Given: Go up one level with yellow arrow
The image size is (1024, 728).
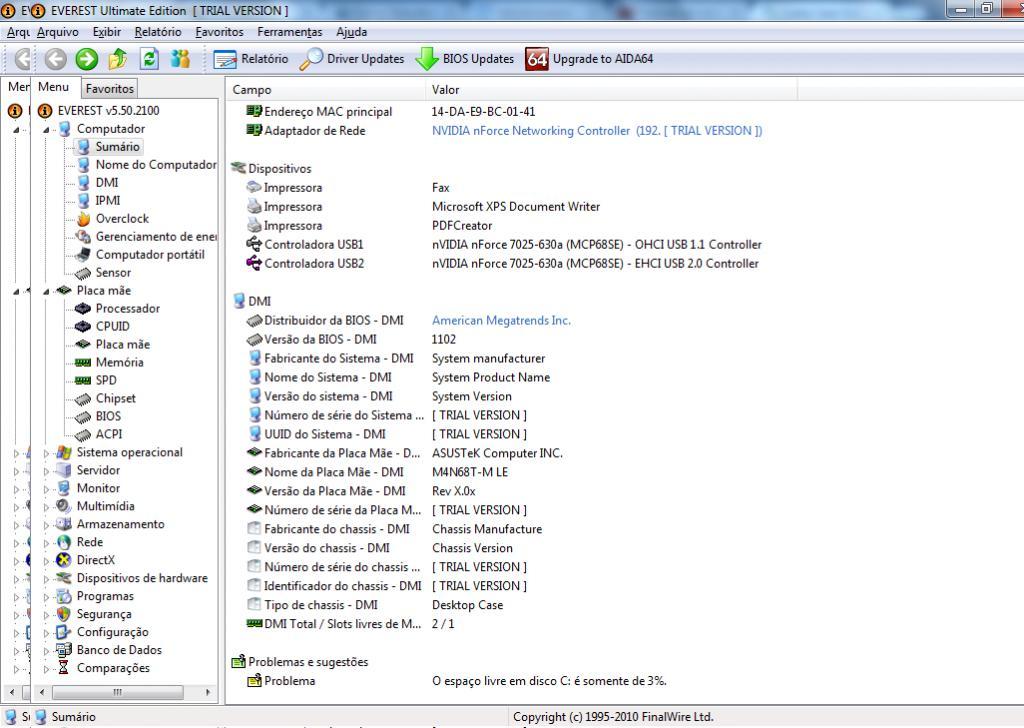Looking at the screenshot, I should [118, 59].
